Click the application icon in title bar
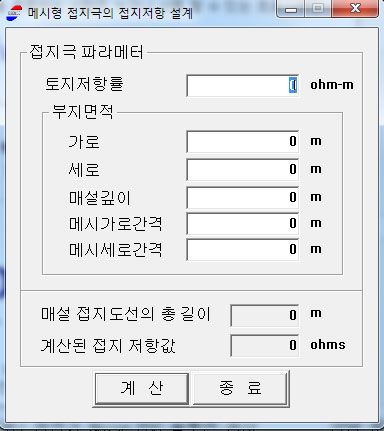384x431 pixels. [x=15, y=13]
